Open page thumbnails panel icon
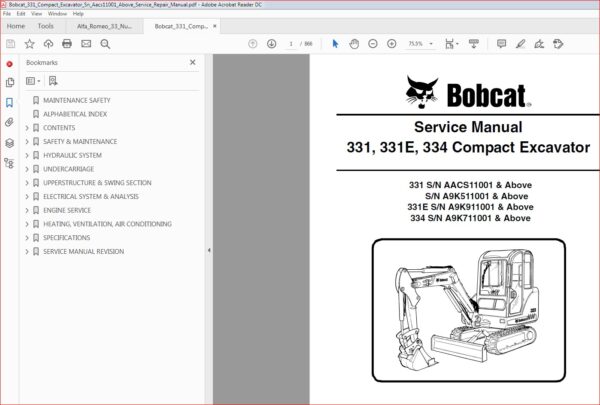The height and width of the screenshot is (405, 600). [x=10, y=82]
